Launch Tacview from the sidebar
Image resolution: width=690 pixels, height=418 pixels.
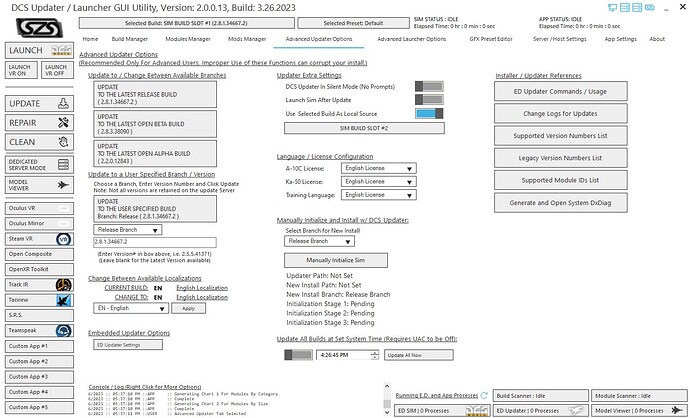pyautogui.click(x=39, y=300)
